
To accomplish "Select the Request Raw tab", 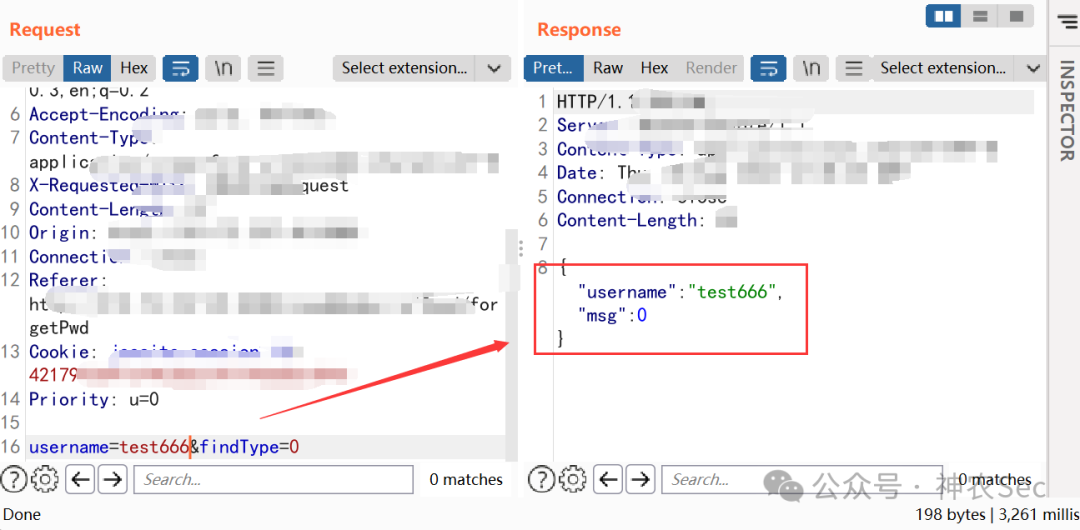I will coord(87,68).
